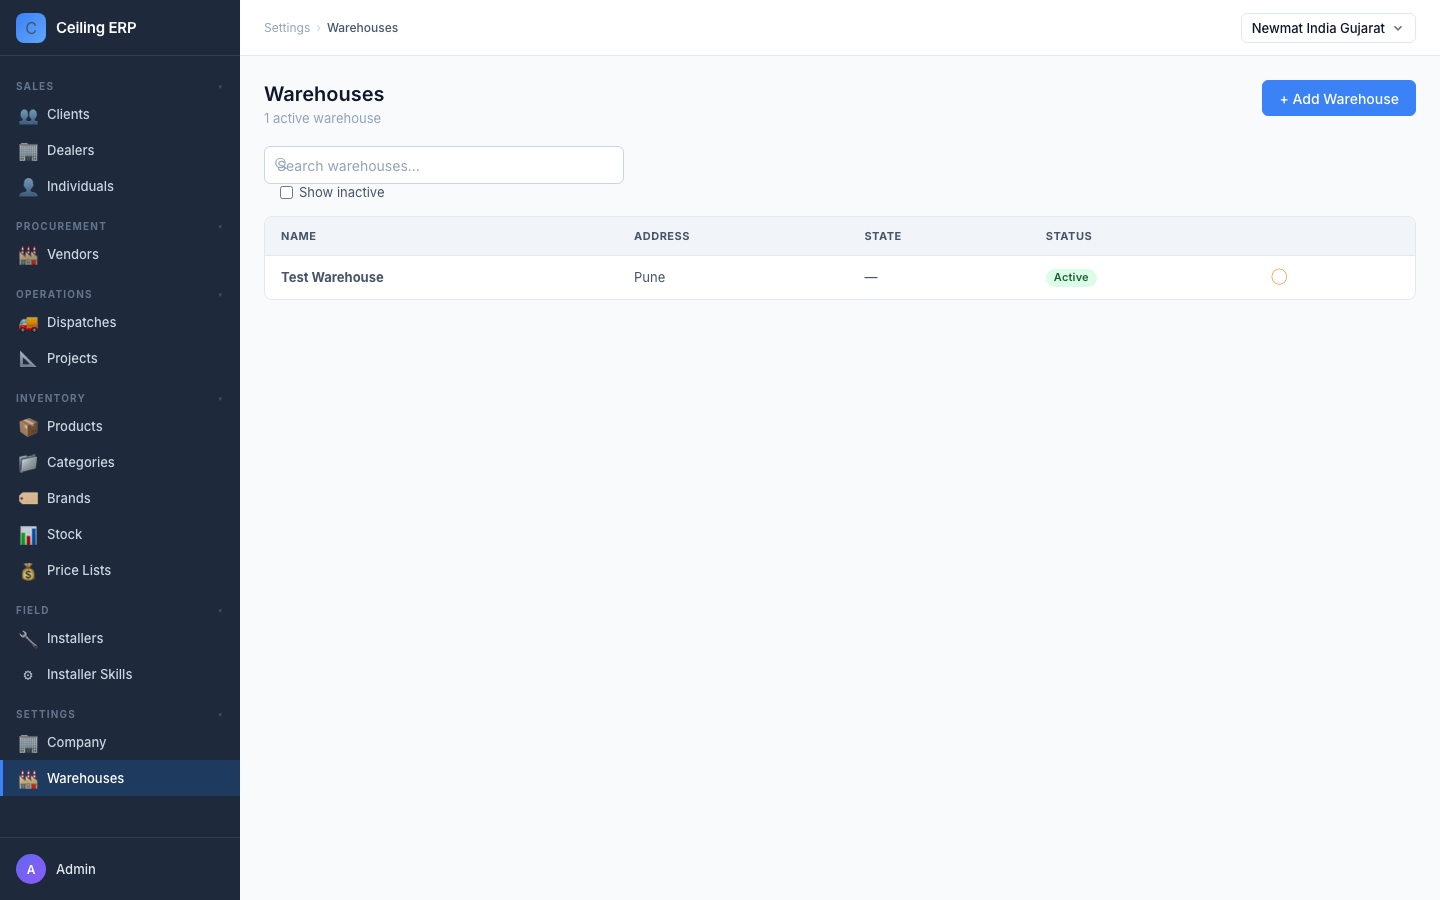Go to Company menu item
Image resolution: width=1440 pixels, height=900 pixels.
[120, 742]
